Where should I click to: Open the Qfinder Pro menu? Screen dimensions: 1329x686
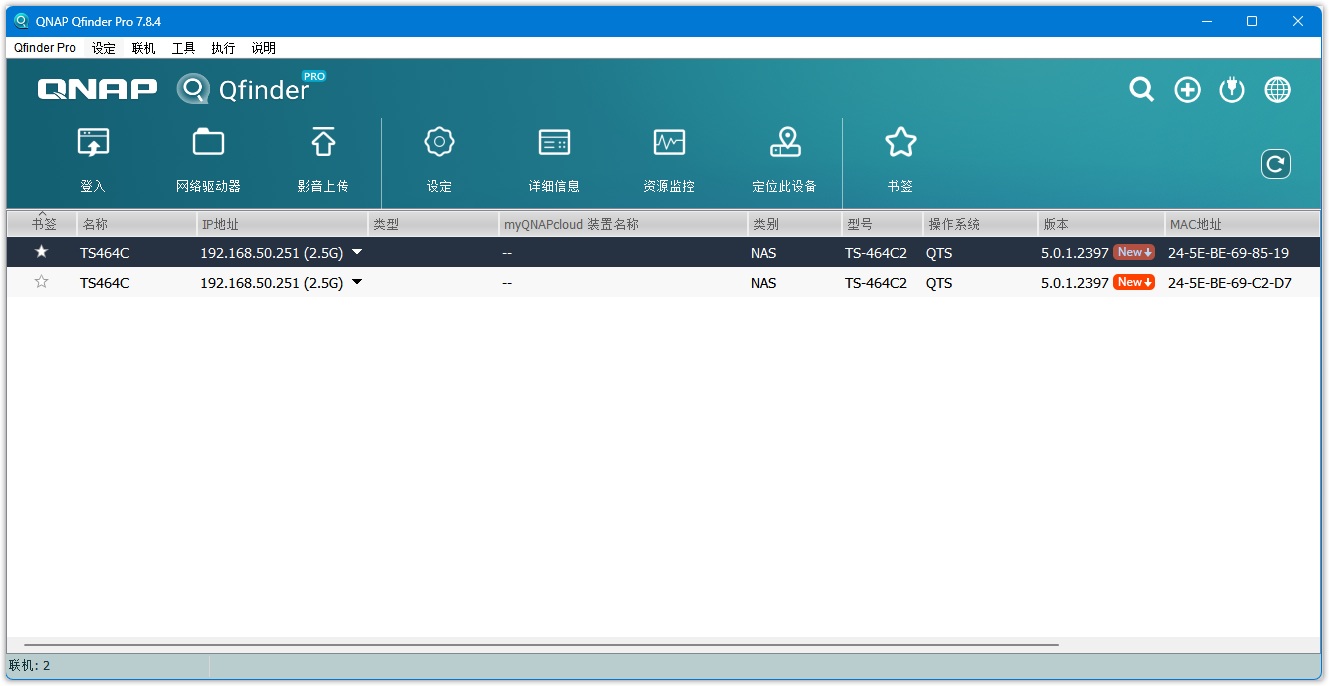pos(45,48)
